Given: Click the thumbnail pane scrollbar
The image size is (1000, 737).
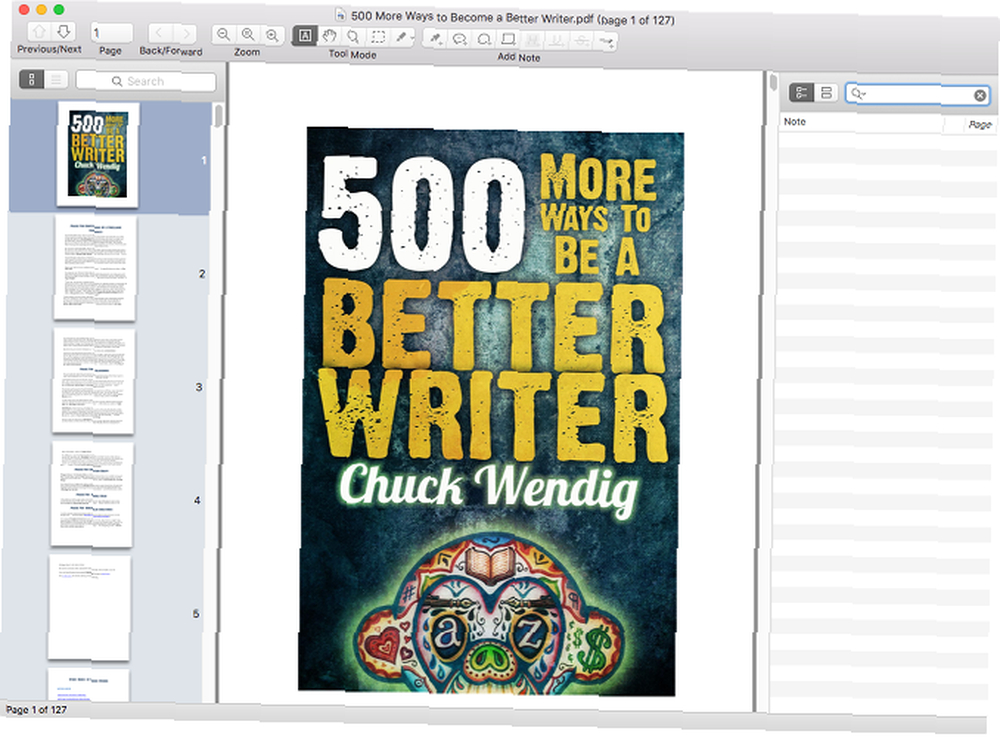Looking at the screenshot, I should click(x=218, y=116).
